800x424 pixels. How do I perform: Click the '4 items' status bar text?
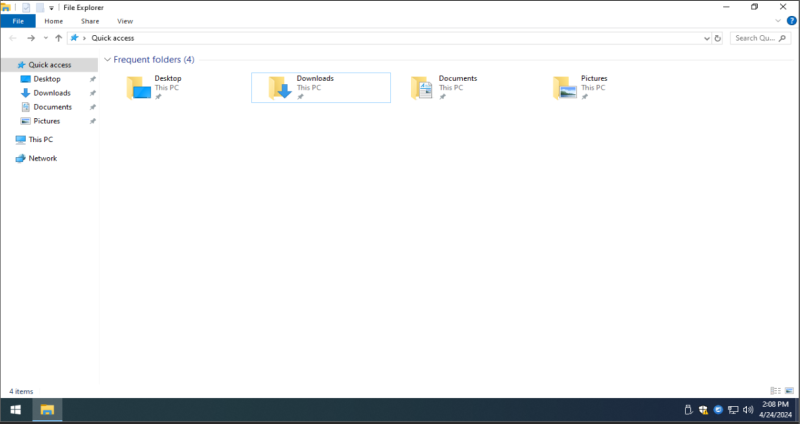point(21,391)
